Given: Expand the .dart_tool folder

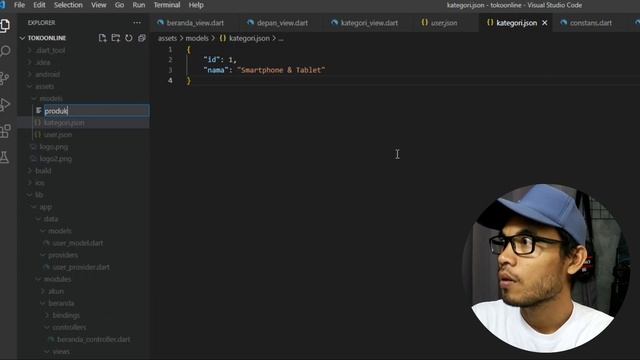Looking at the screenshot, I should 29,50.
